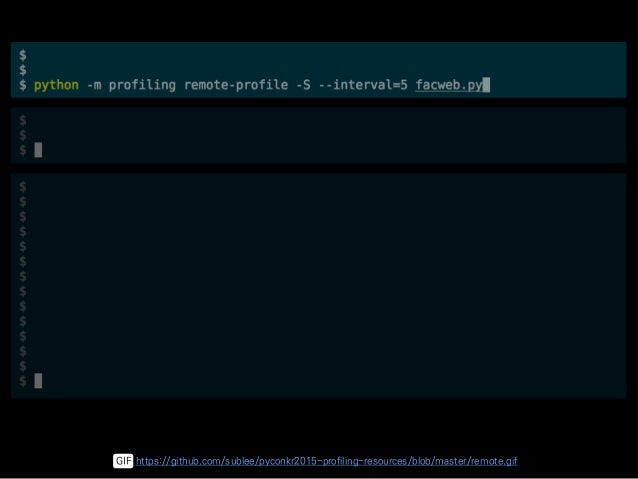The width and height of the screenshot is (638, 479).
Task: Click the 'profiling' module name
Action: 142,85
